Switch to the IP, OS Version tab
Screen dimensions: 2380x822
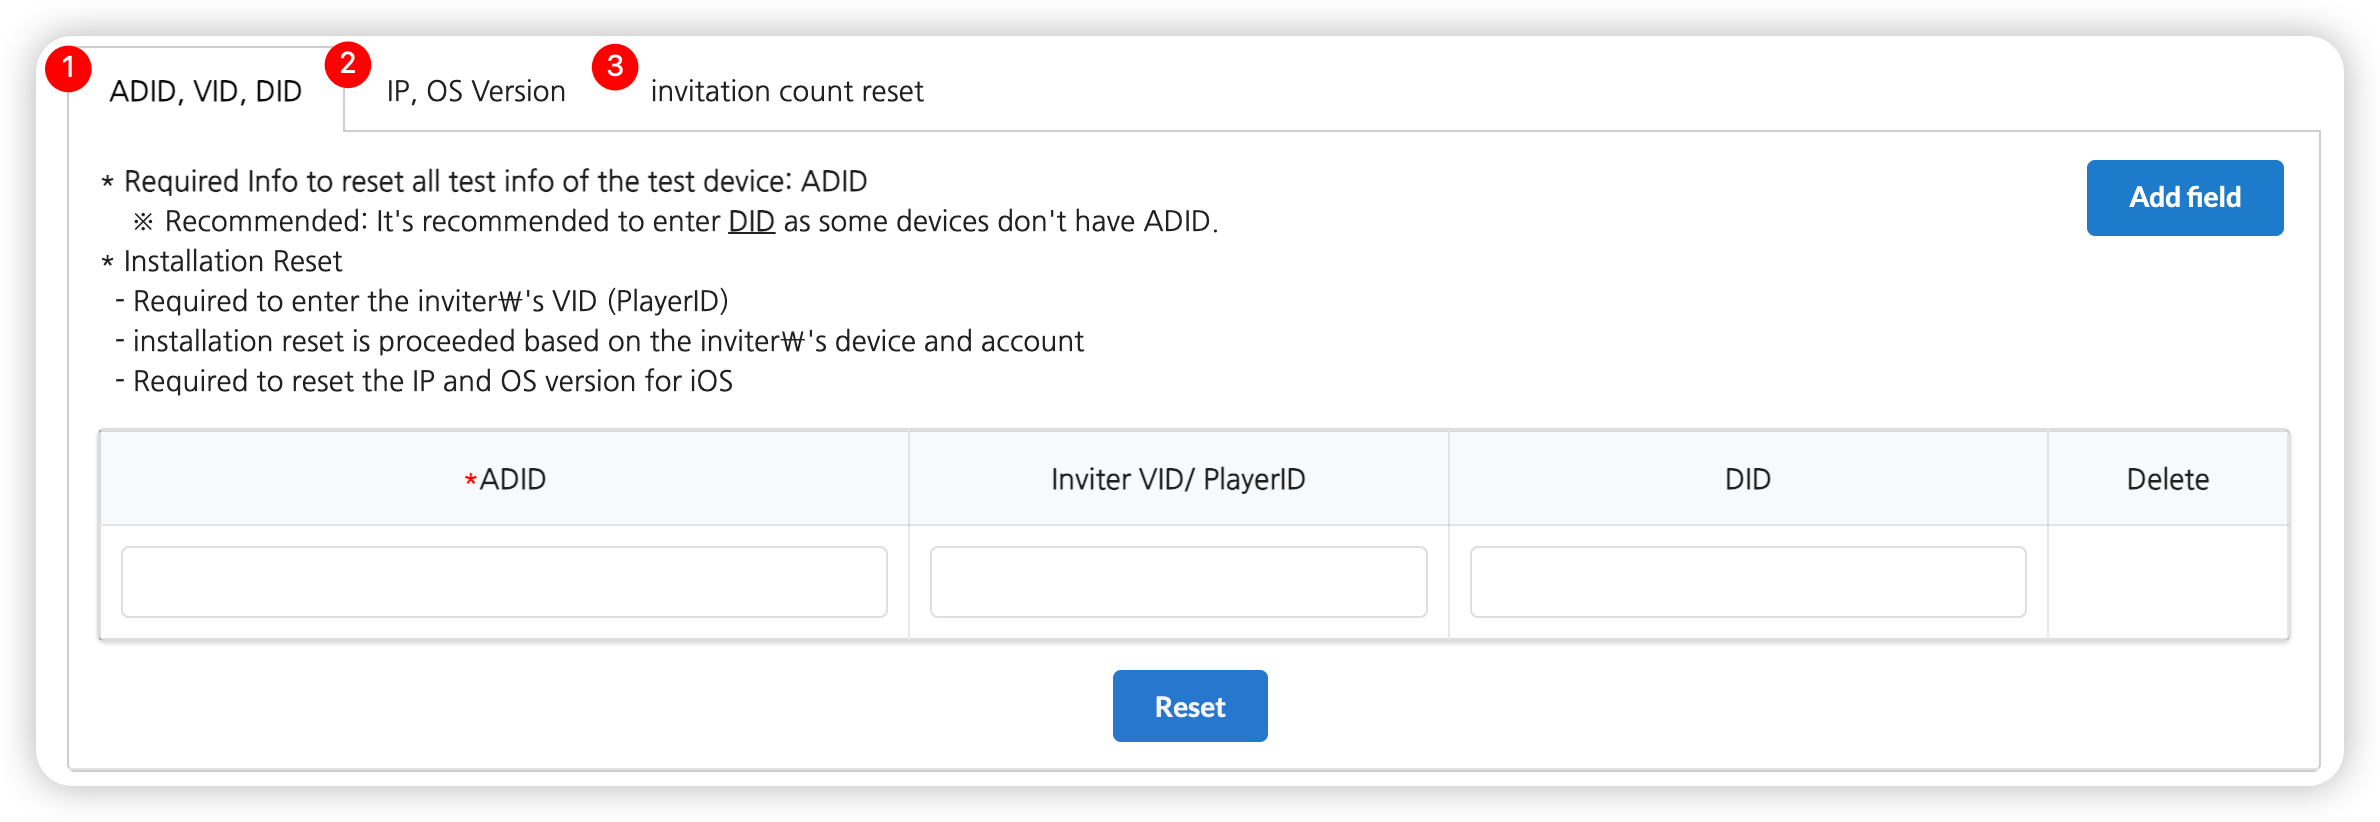(476, 92)
